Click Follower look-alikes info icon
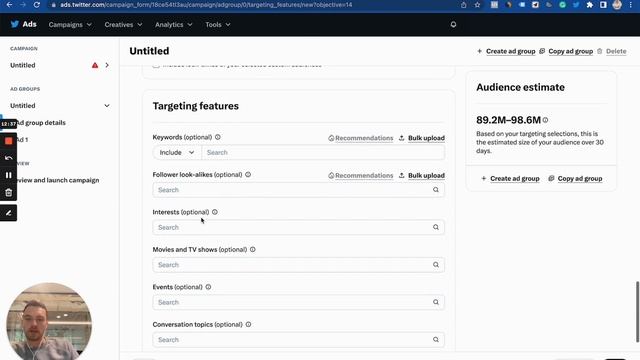 [x=248, y=174]
